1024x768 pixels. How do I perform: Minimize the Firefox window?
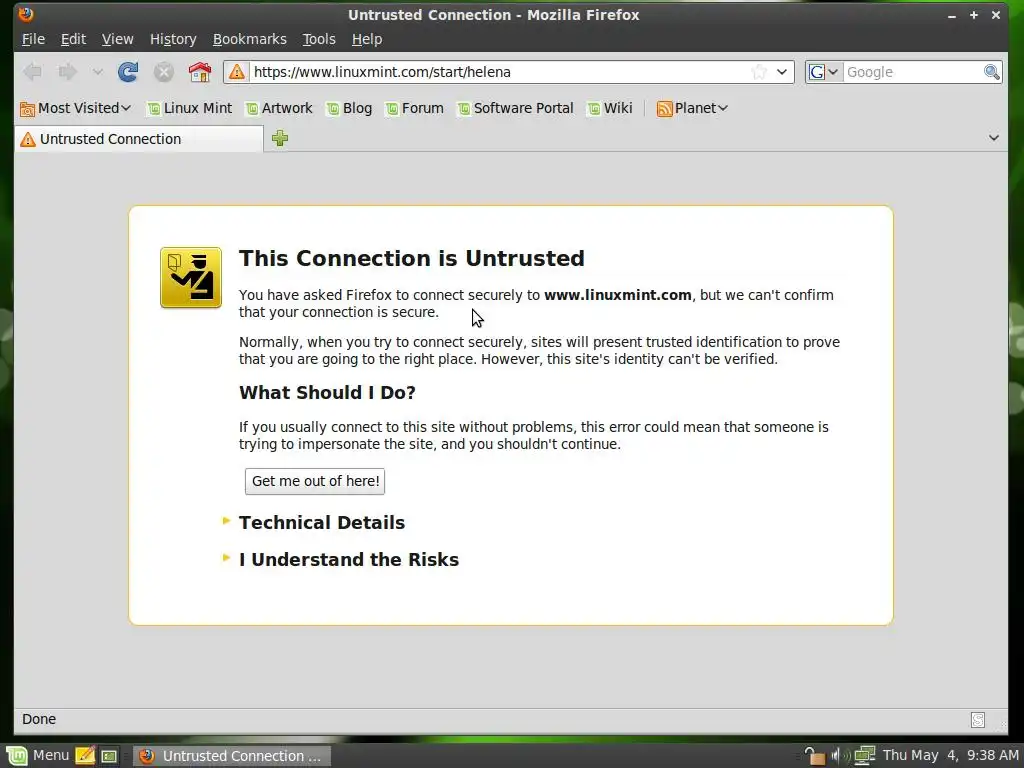952,15
